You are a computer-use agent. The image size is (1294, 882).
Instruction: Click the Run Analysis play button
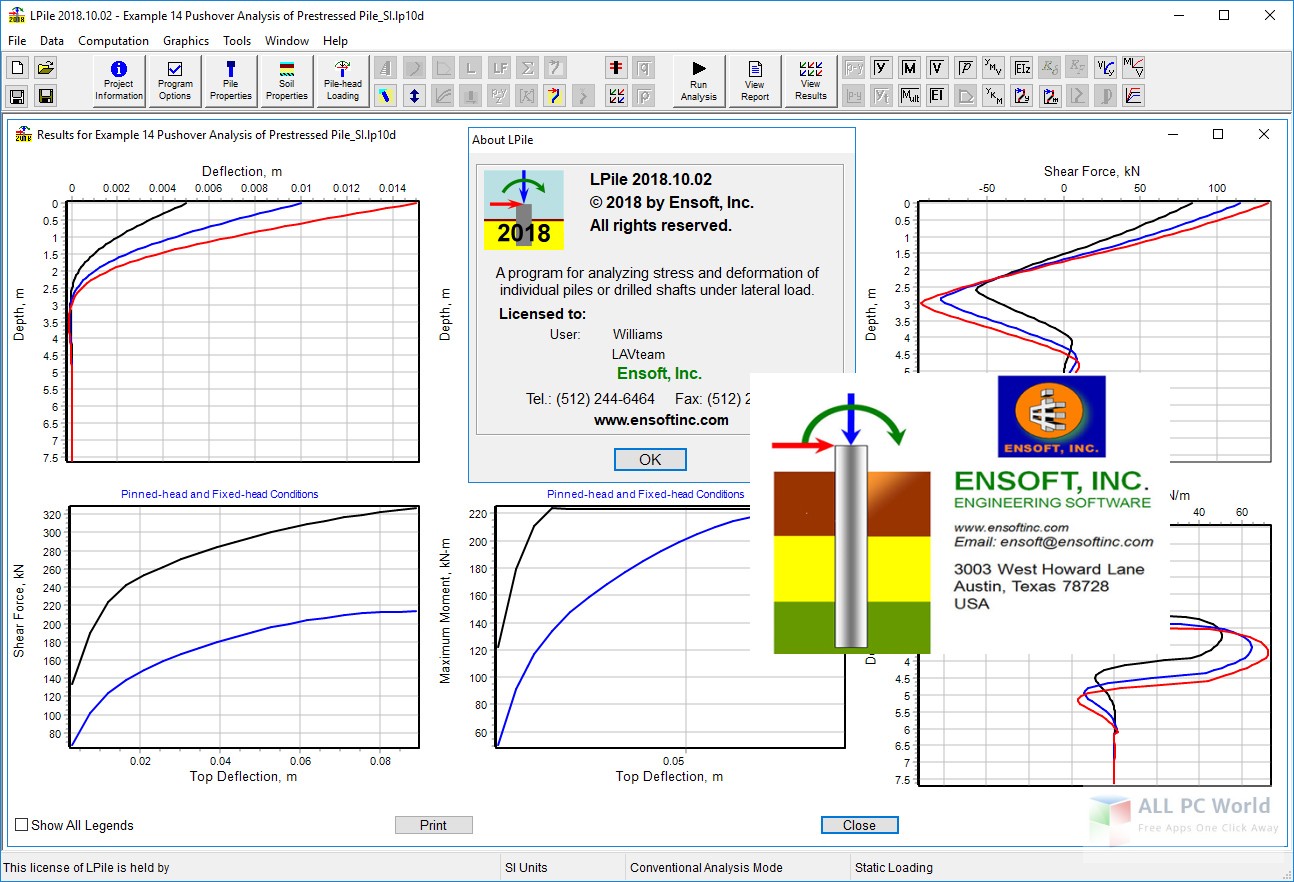(x=699, y=81)
